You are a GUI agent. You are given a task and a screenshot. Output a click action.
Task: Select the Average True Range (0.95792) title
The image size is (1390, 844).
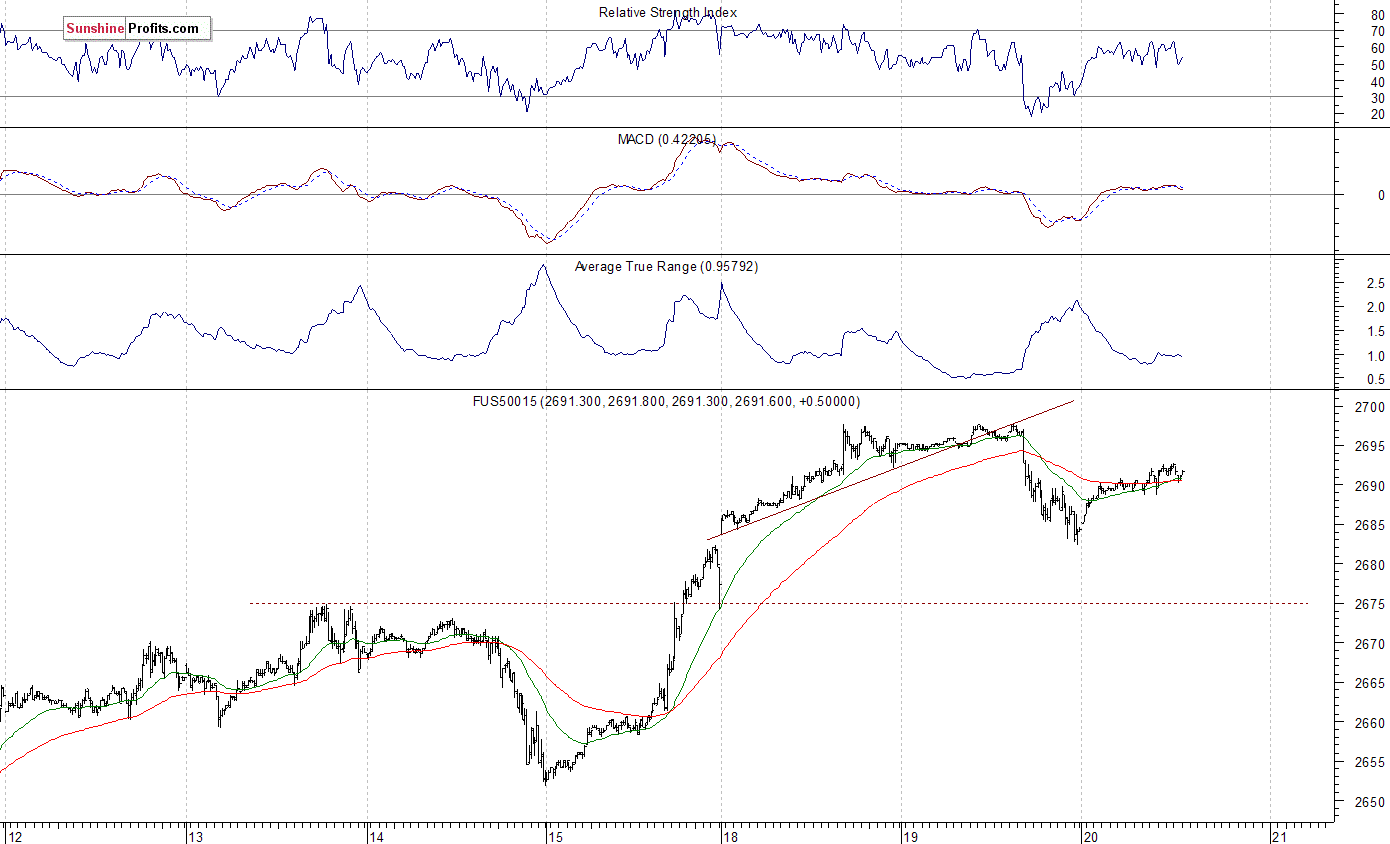[x=667, y=267]
